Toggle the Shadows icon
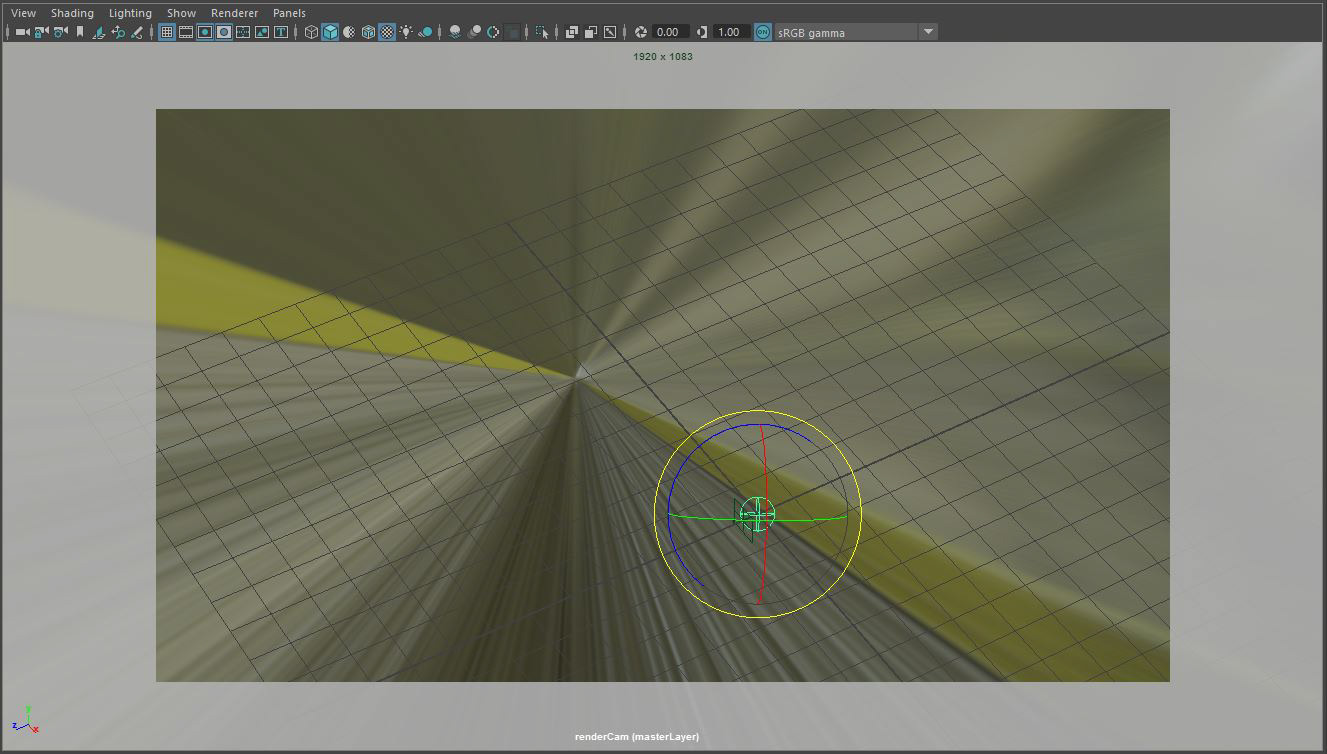 [x=426, y=32]
